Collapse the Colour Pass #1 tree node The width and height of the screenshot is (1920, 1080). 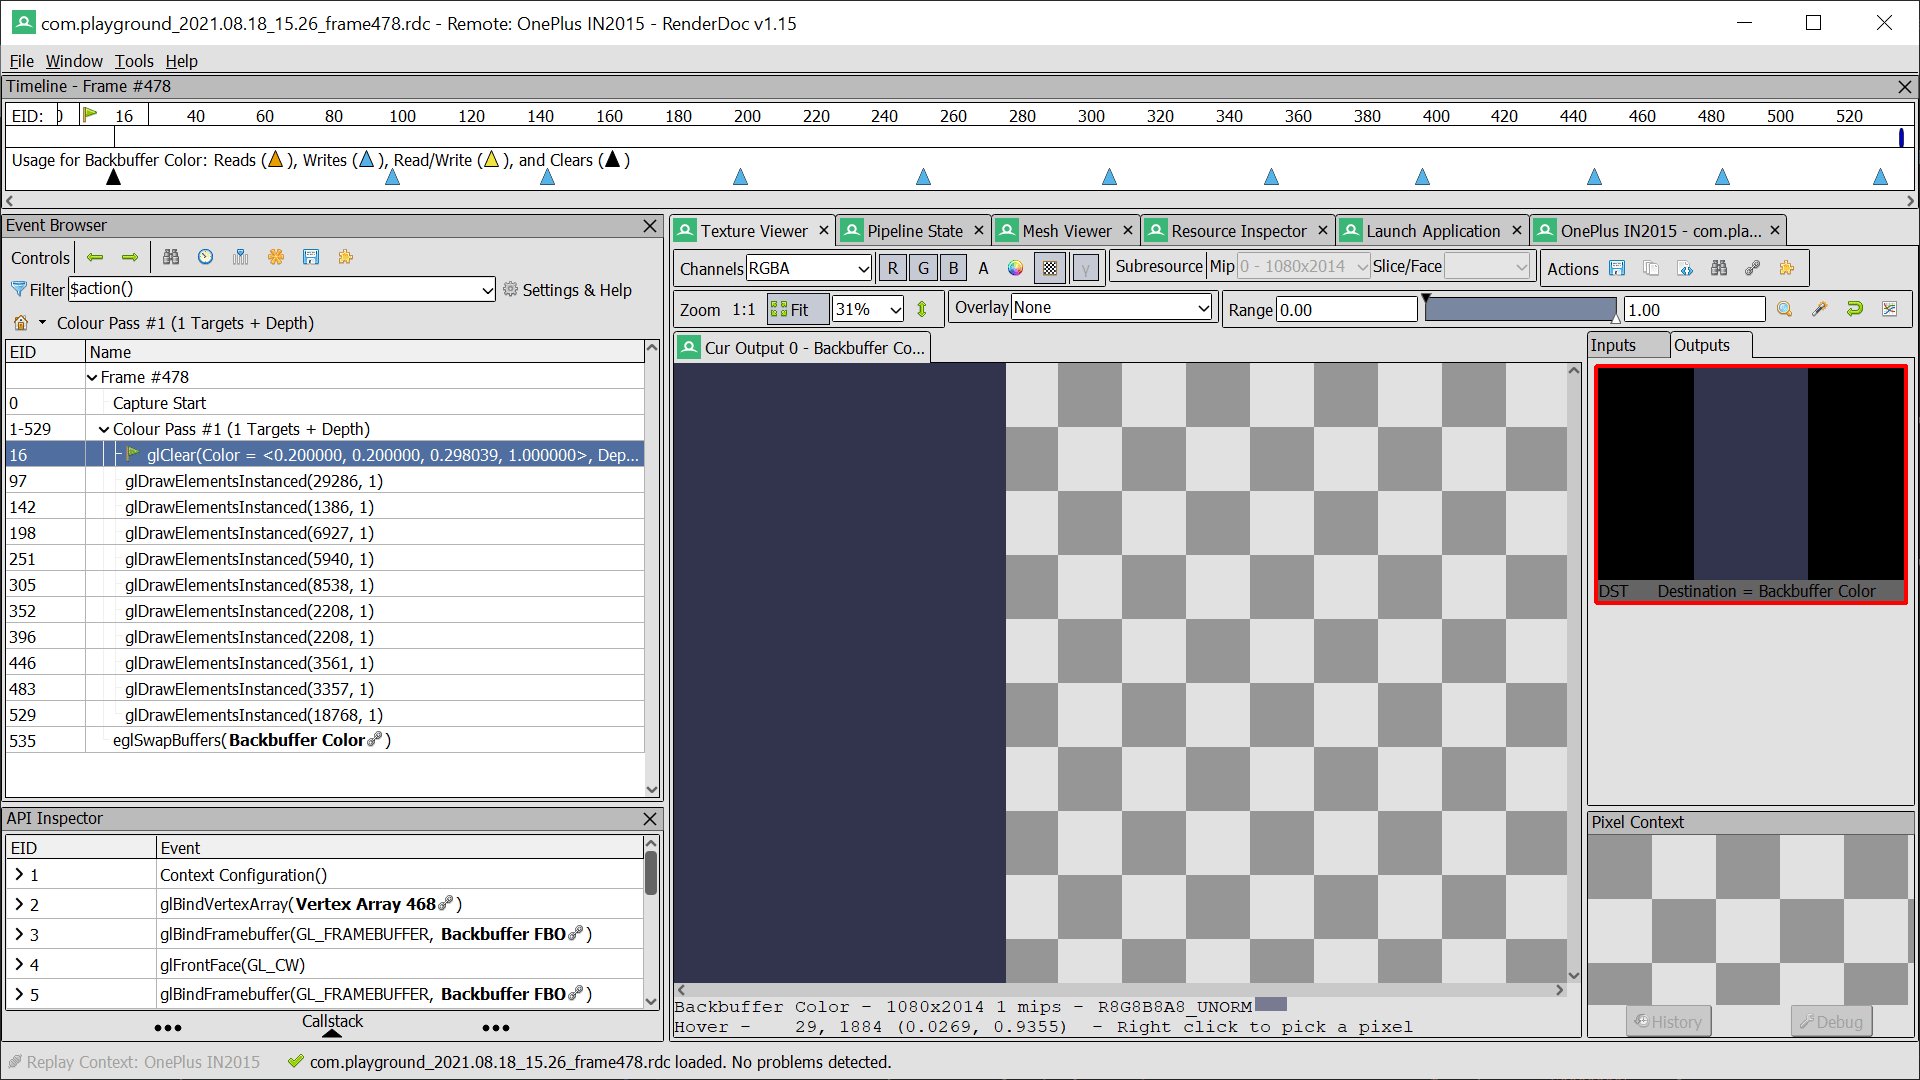tap(104, 429)
